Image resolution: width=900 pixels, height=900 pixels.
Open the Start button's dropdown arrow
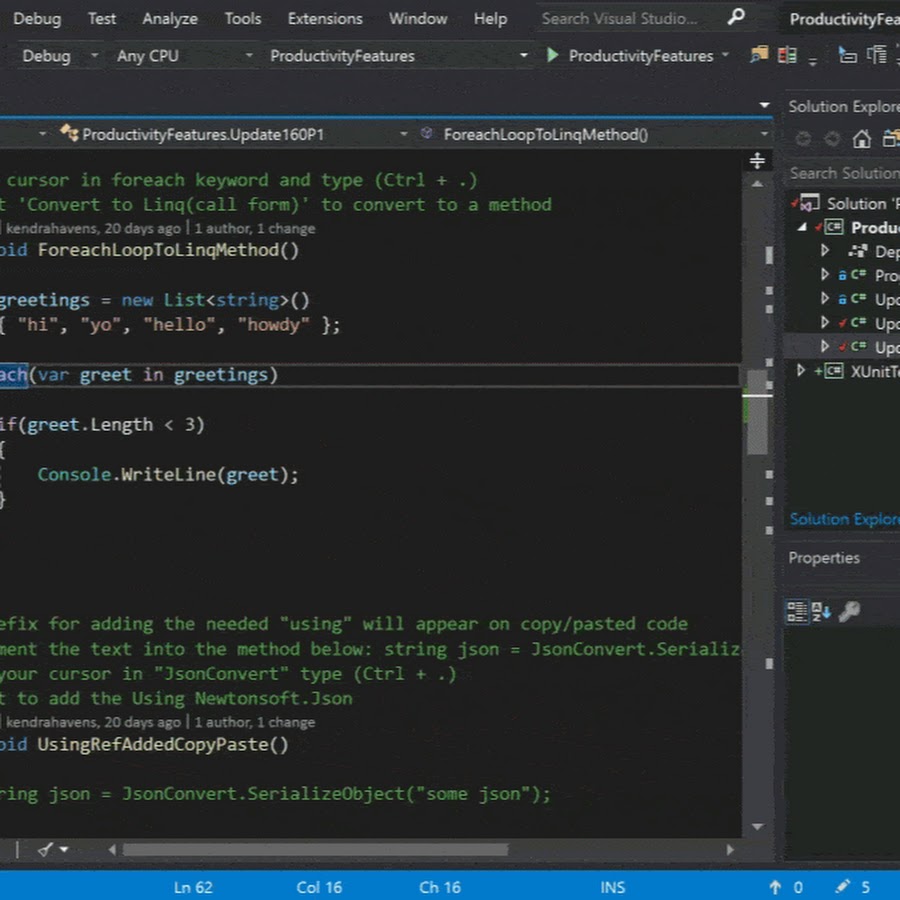point(726,55)
